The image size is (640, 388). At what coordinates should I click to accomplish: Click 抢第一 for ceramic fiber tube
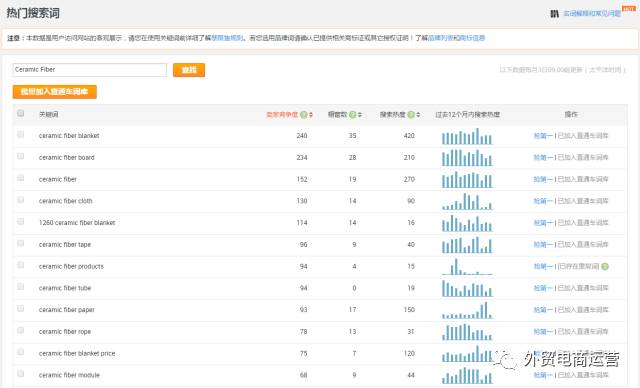tap(543, 288)
